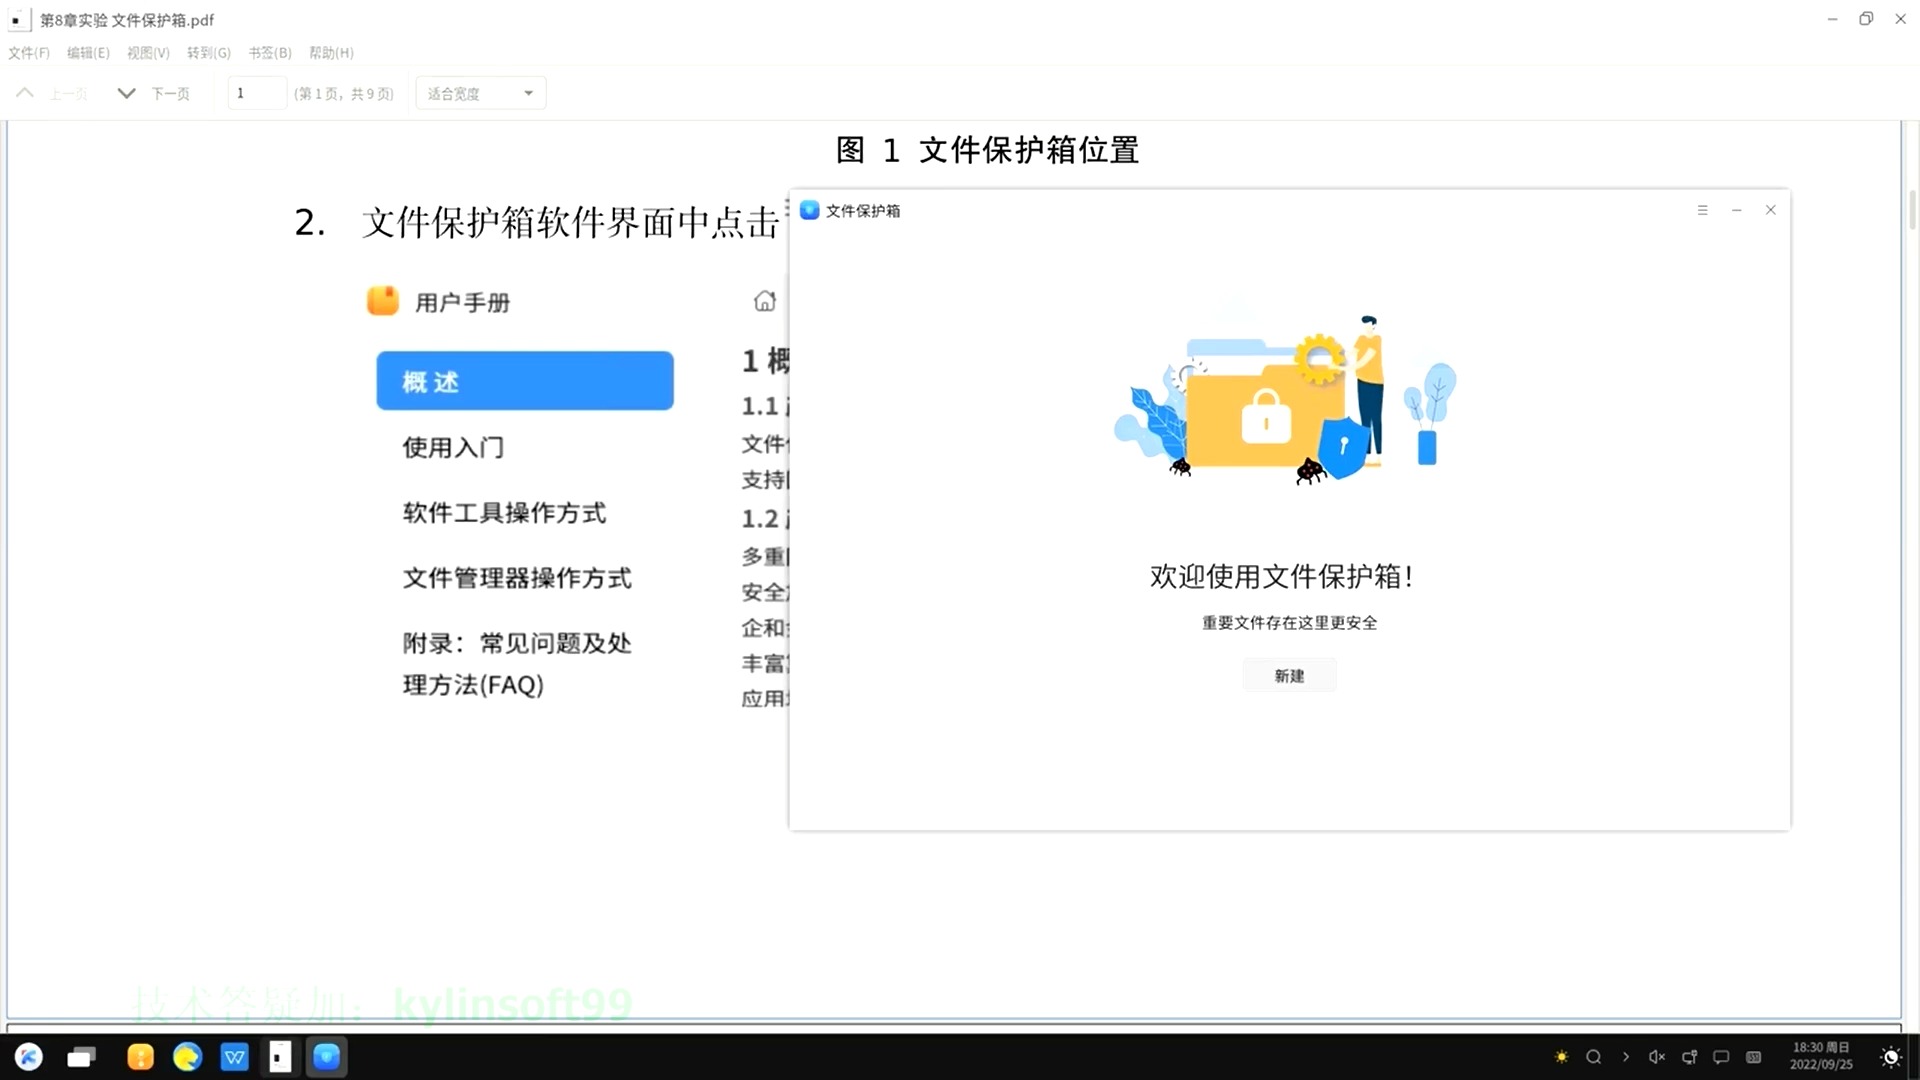Unmute the volume from the system tray

click(1657, 1057)
